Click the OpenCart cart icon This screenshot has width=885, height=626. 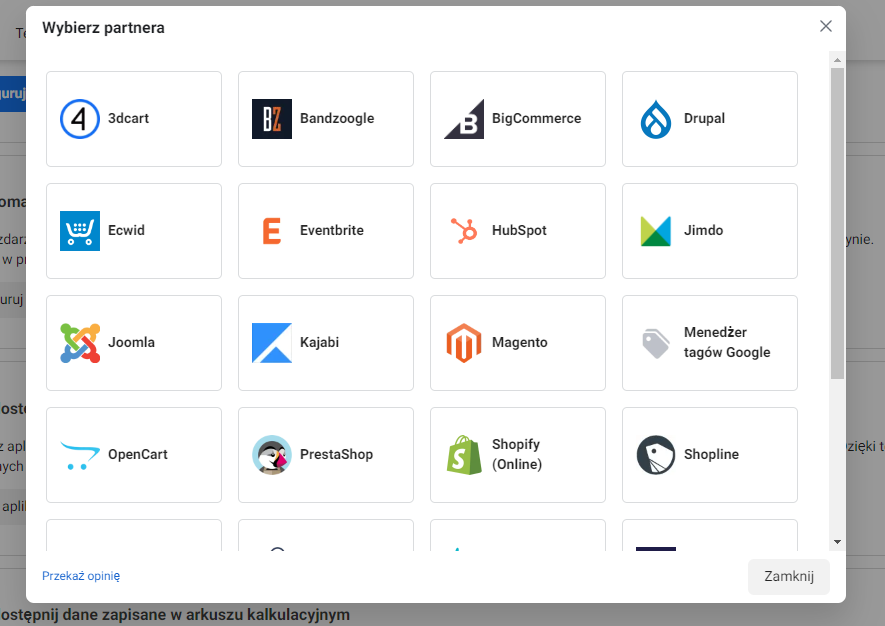[80, 455]
